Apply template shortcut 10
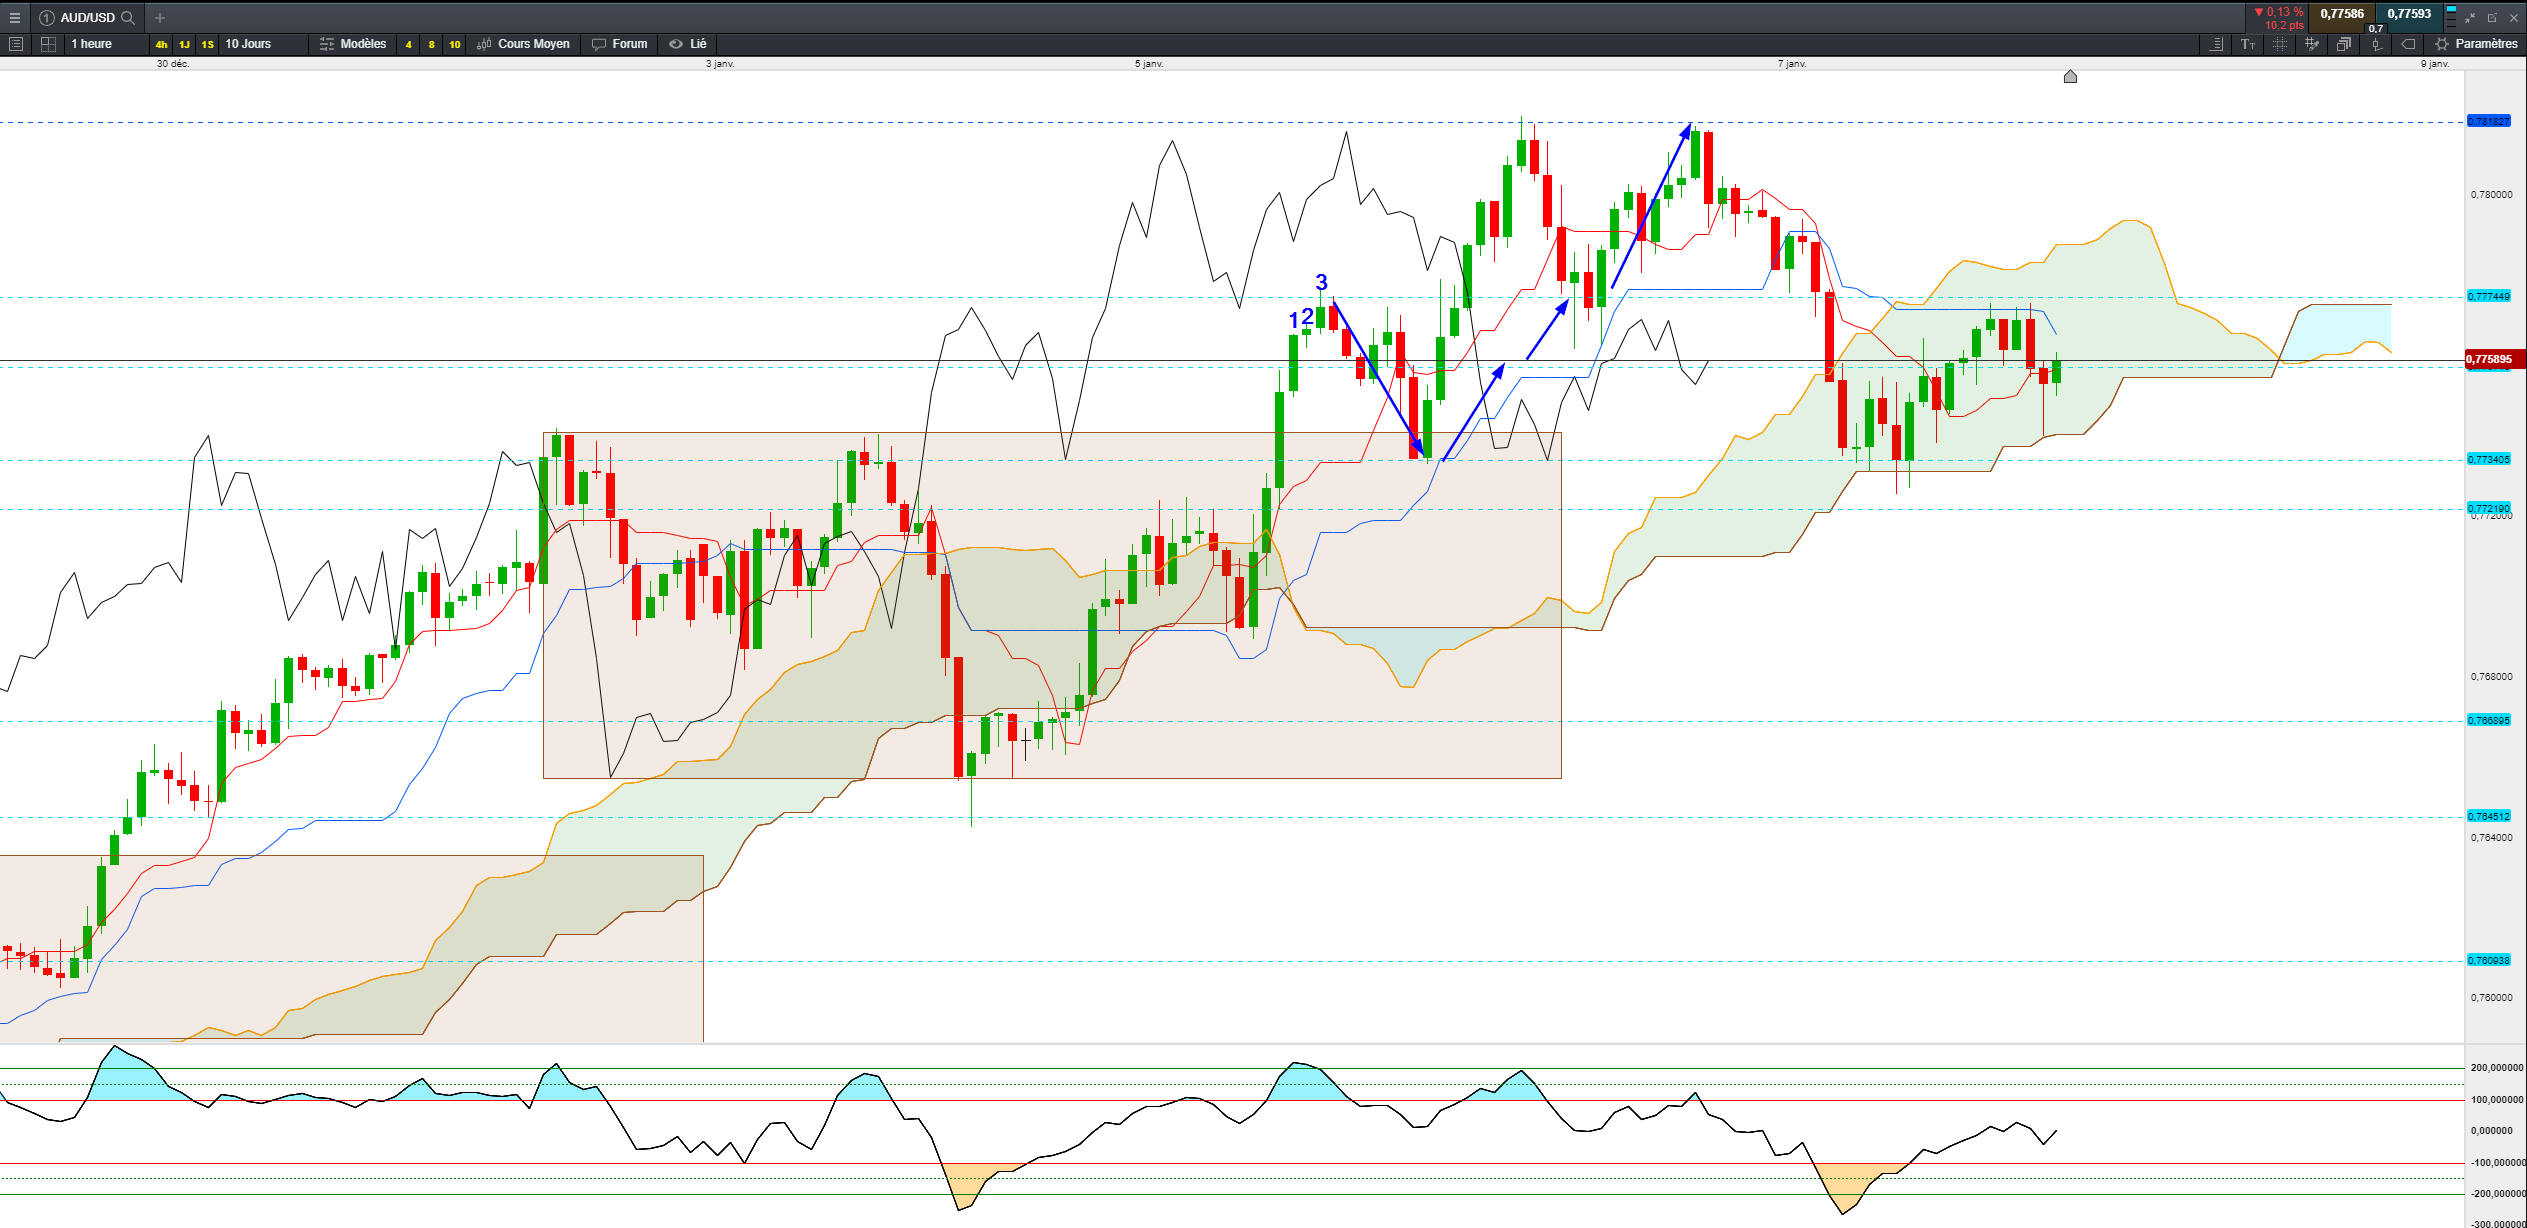Image resolution: width=2527 pixels, height=1228 pixels. pyautogui.click(x=455, y=44)
